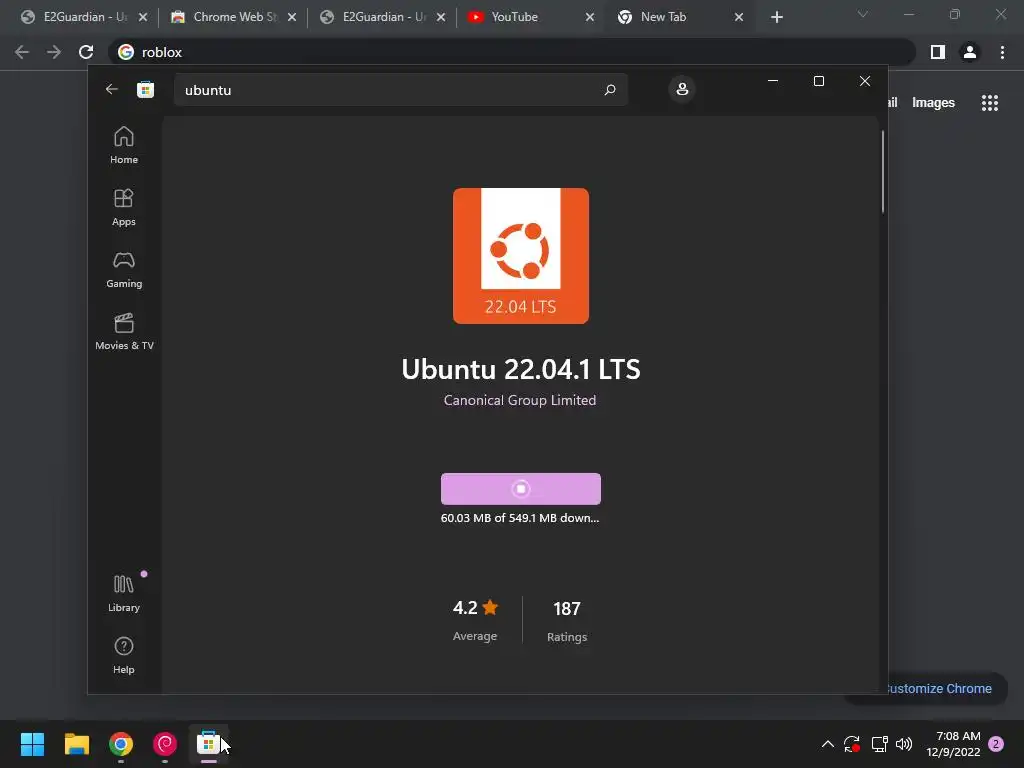Click Chrome address bar with roblox
The image size is (1024, 768).
click(512, 52)
